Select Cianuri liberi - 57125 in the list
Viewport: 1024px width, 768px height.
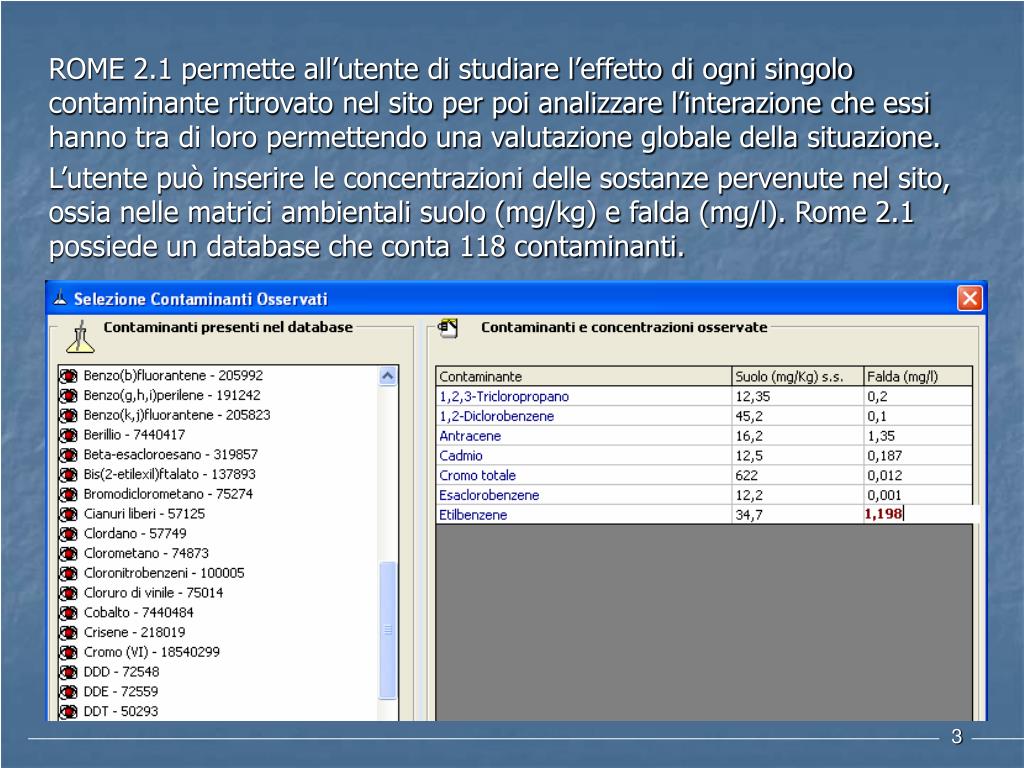pos(144,514)
